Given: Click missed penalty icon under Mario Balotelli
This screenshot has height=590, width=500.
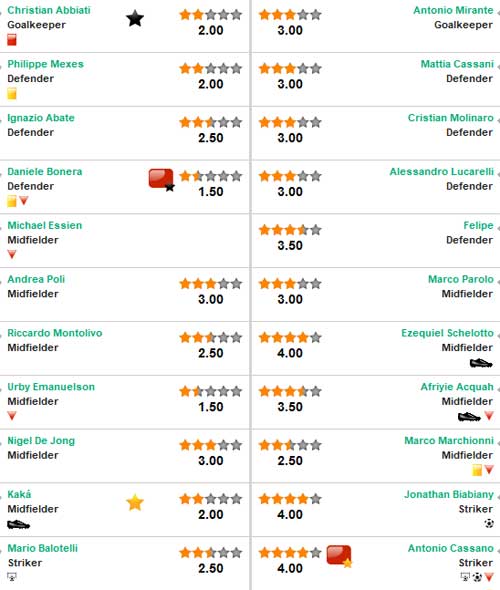Looking at the screenshot, I should pyautogui.click(x=12, y=577).
